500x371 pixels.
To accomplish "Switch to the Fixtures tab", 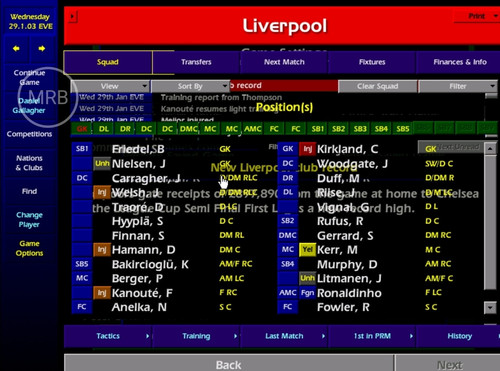I will click(x=372, y=62).
